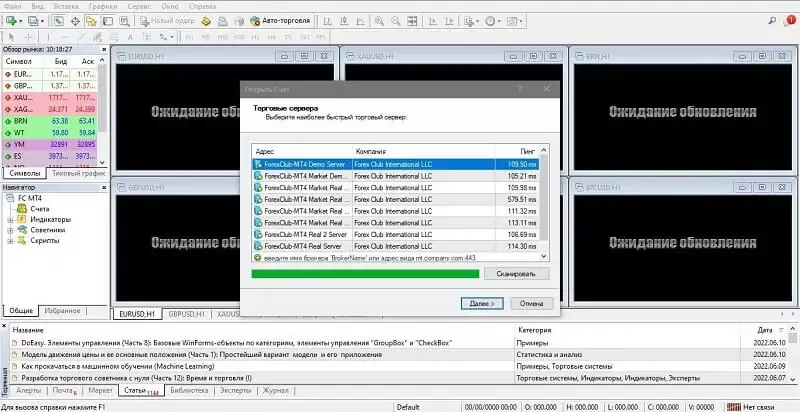
Task: Toggle chart auto scroll icon
Action: click(x=433, y=21)
